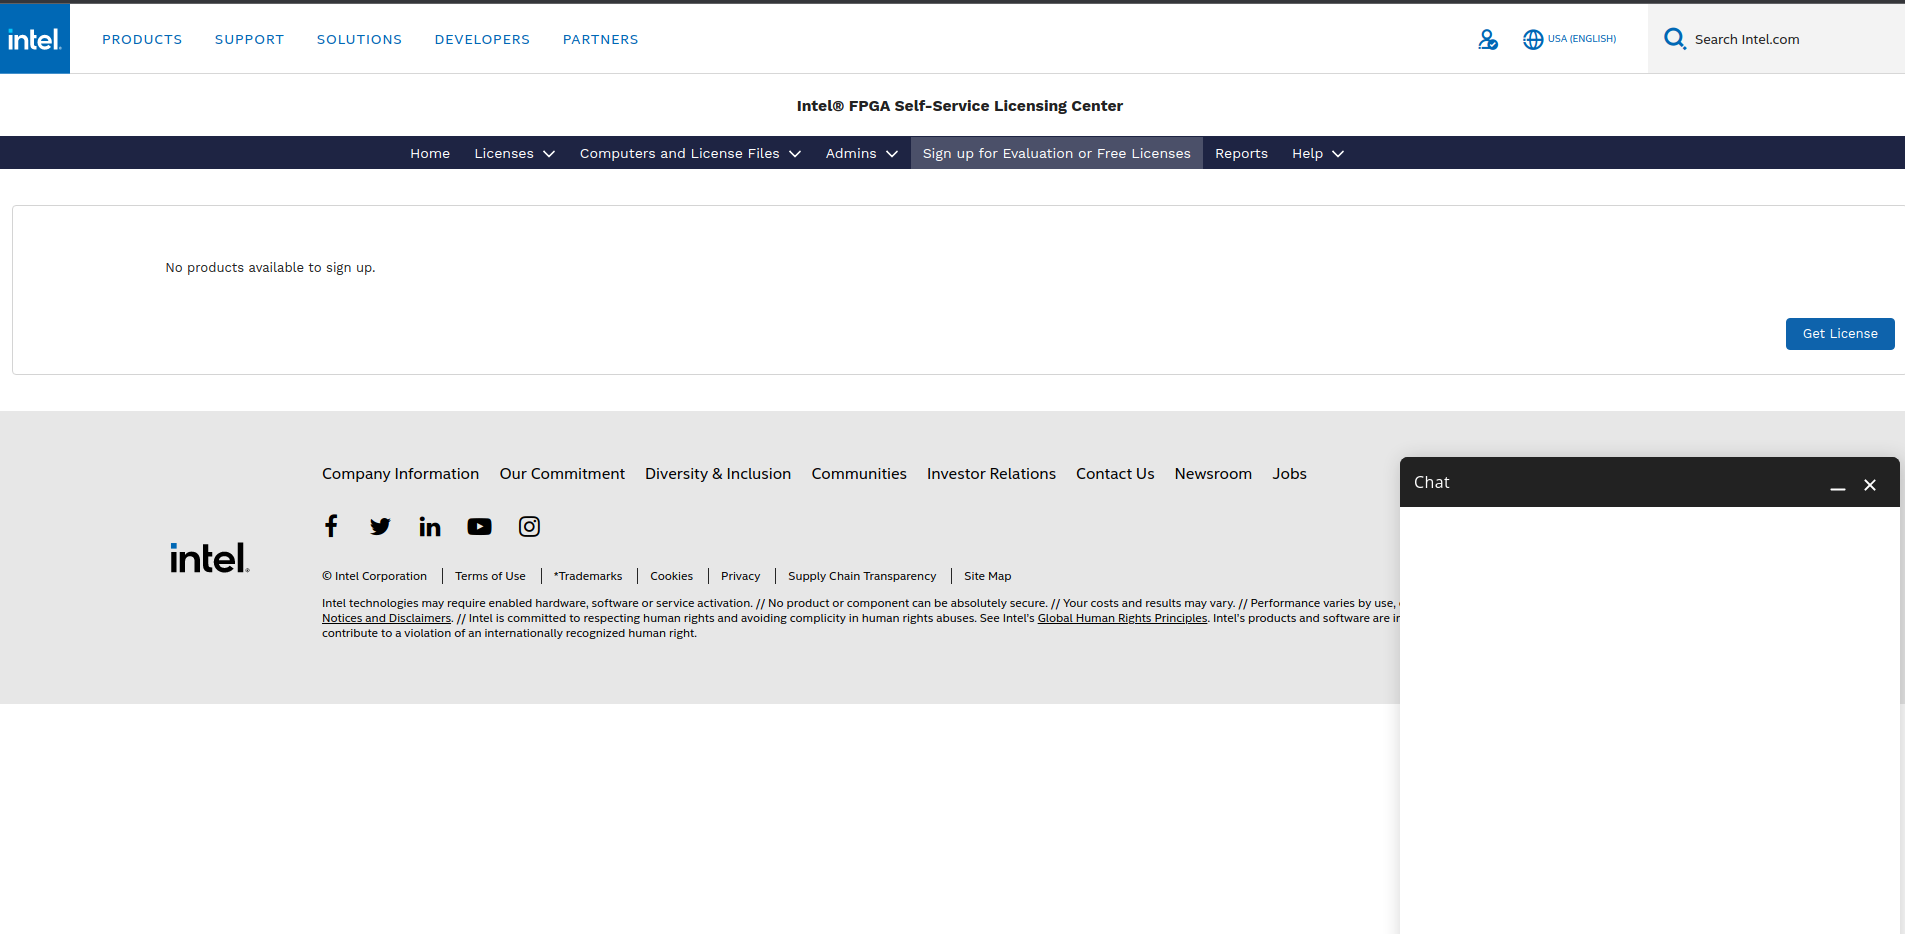
Task: Open Intel's Instagram page icon
Action: (529, 526)
